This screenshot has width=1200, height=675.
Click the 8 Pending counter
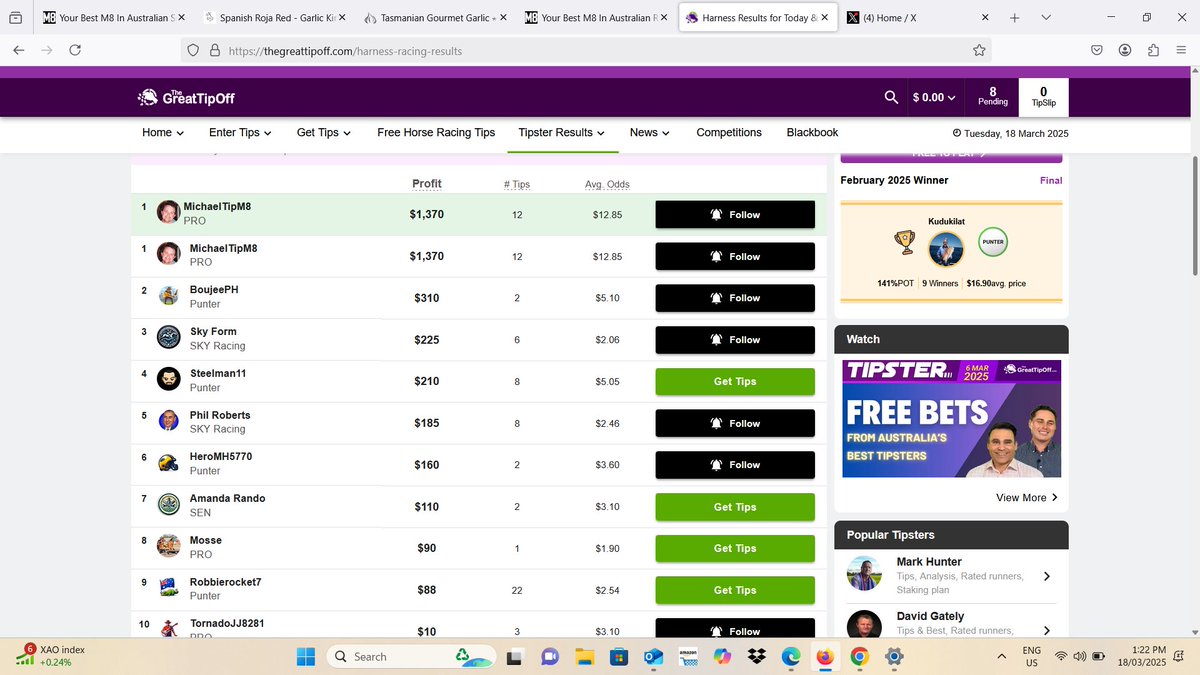pos(992,97)
